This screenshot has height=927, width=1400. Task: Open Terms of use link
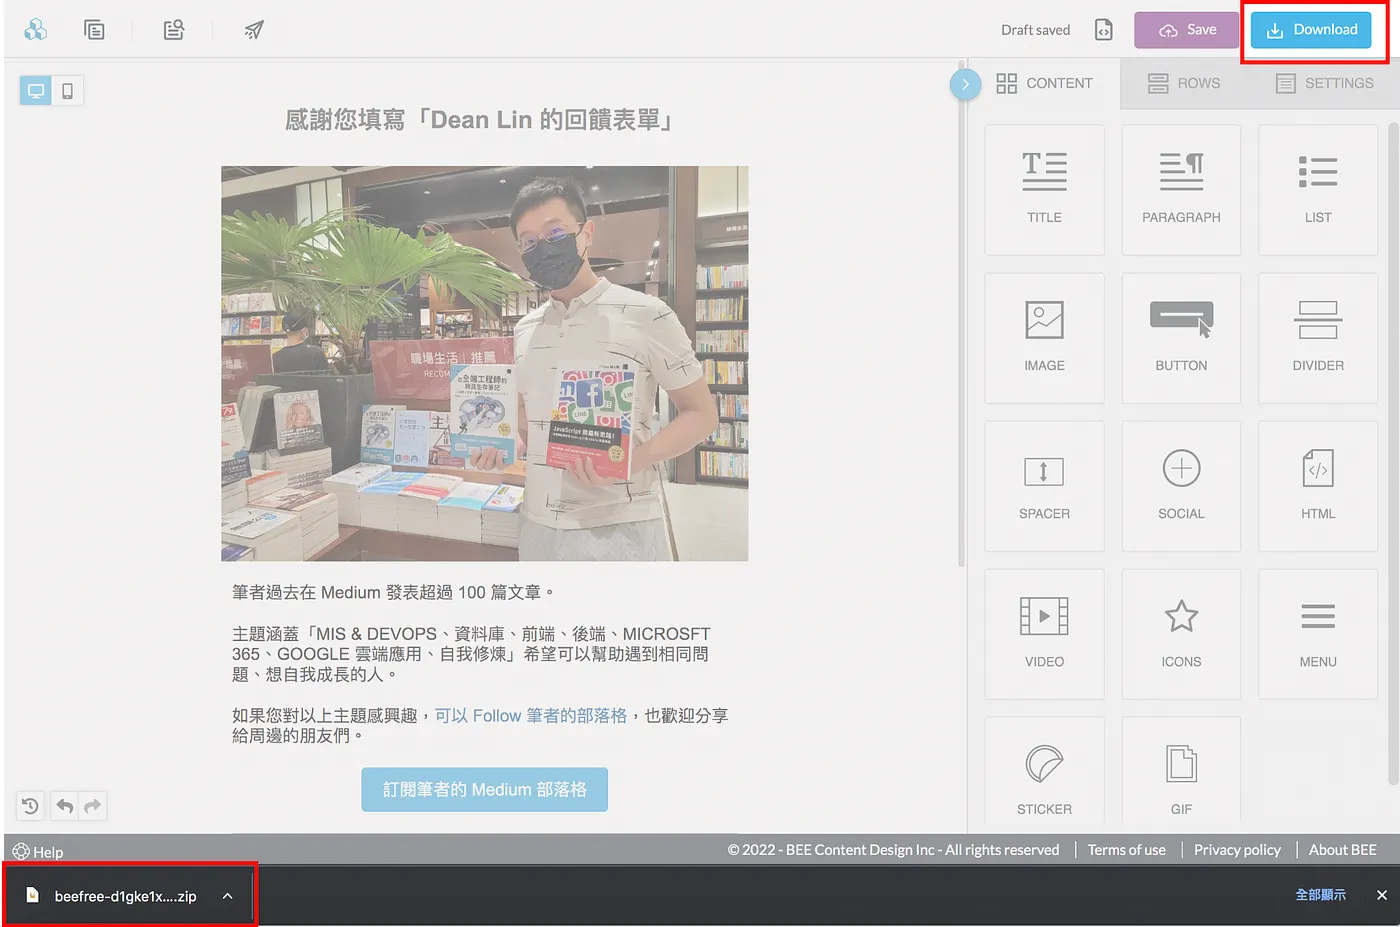coord(1126,850)
